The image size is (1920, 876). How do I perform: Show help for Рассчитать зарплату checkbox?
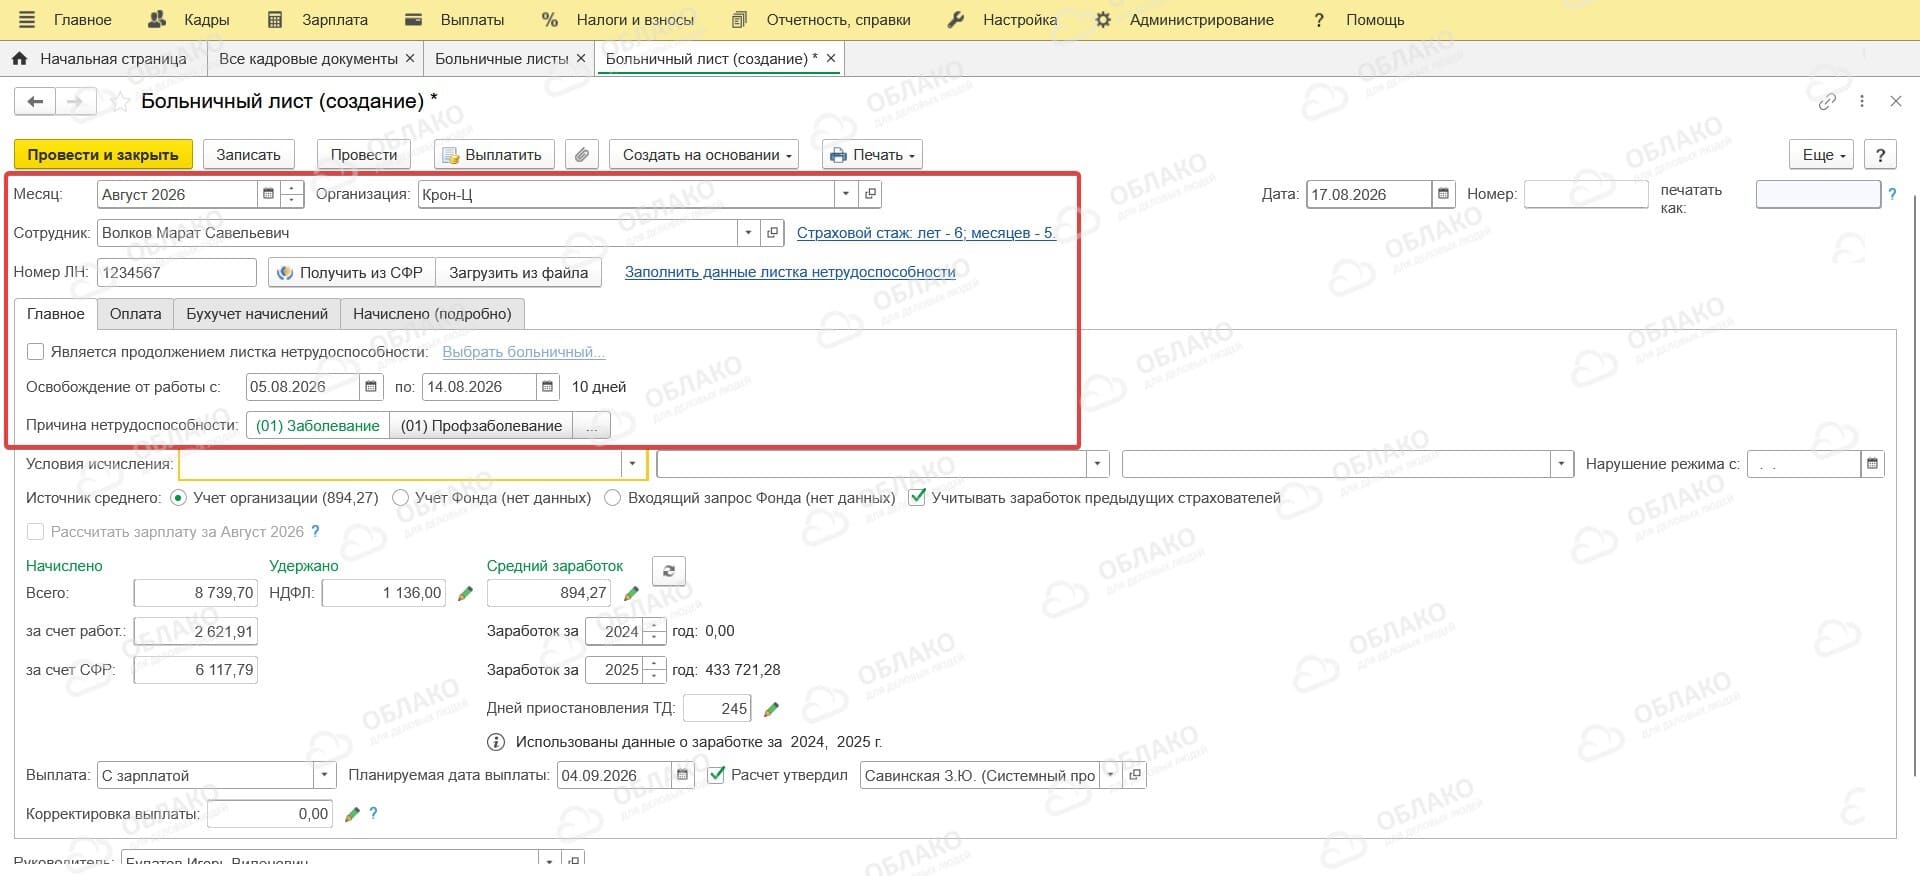coord(316,532)
